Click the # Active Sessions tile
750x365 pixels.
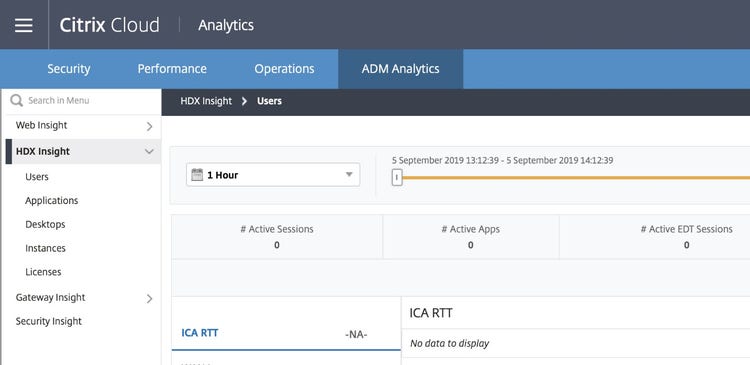[277, 237]
